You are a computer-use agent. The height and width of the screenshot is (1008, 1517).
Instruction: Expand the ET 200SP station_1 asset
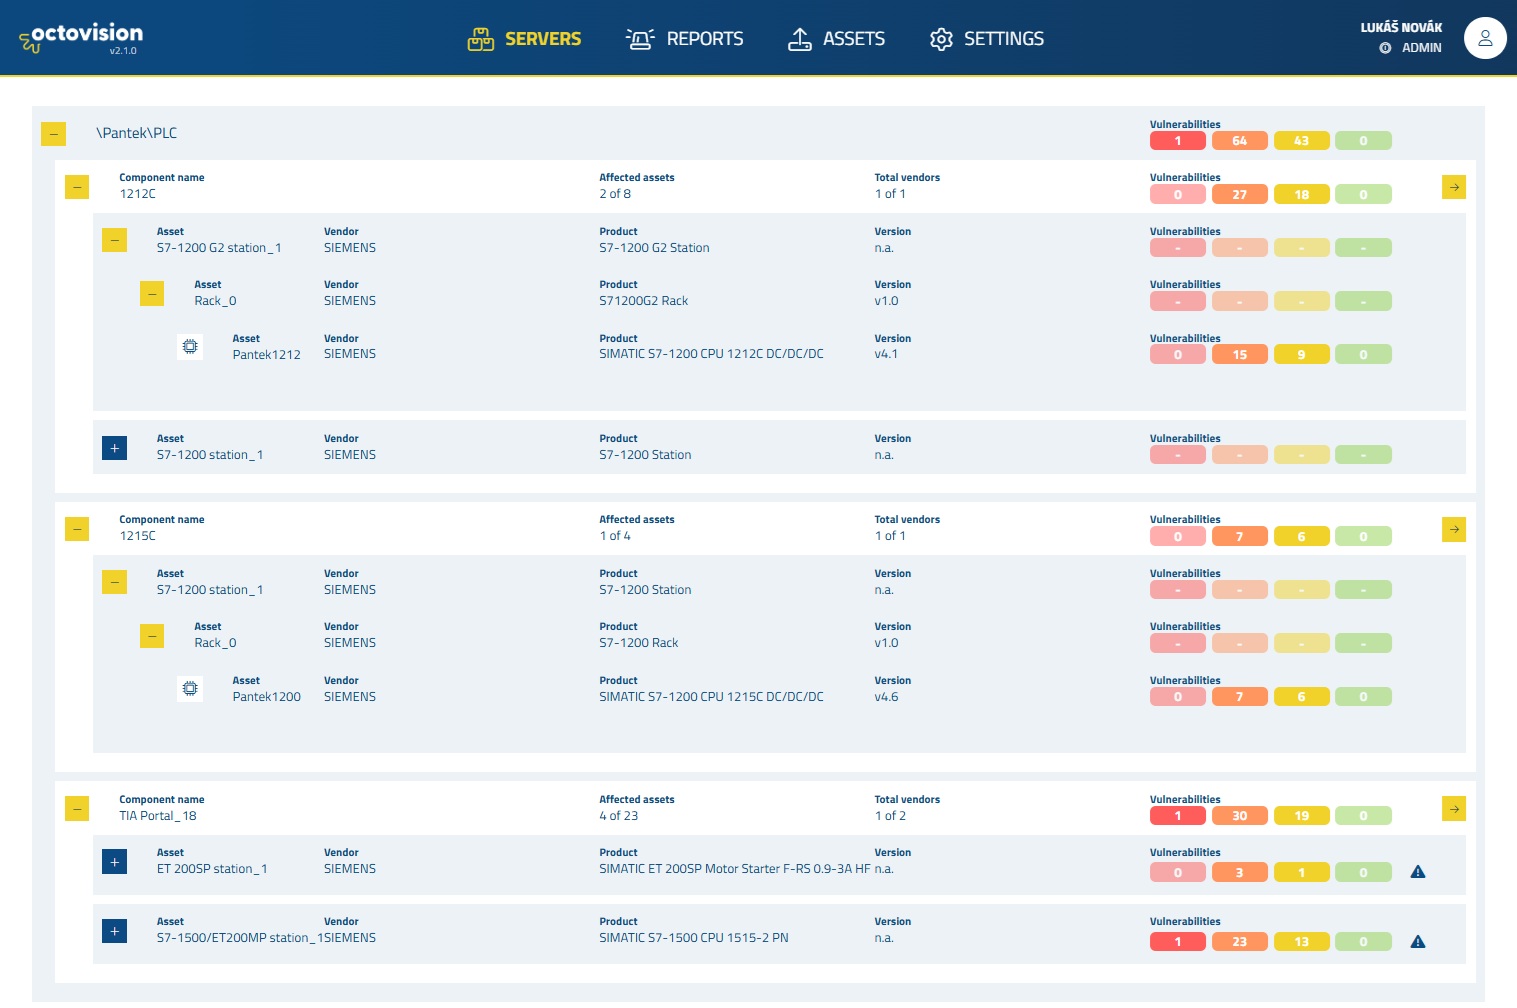pos(115,862)
